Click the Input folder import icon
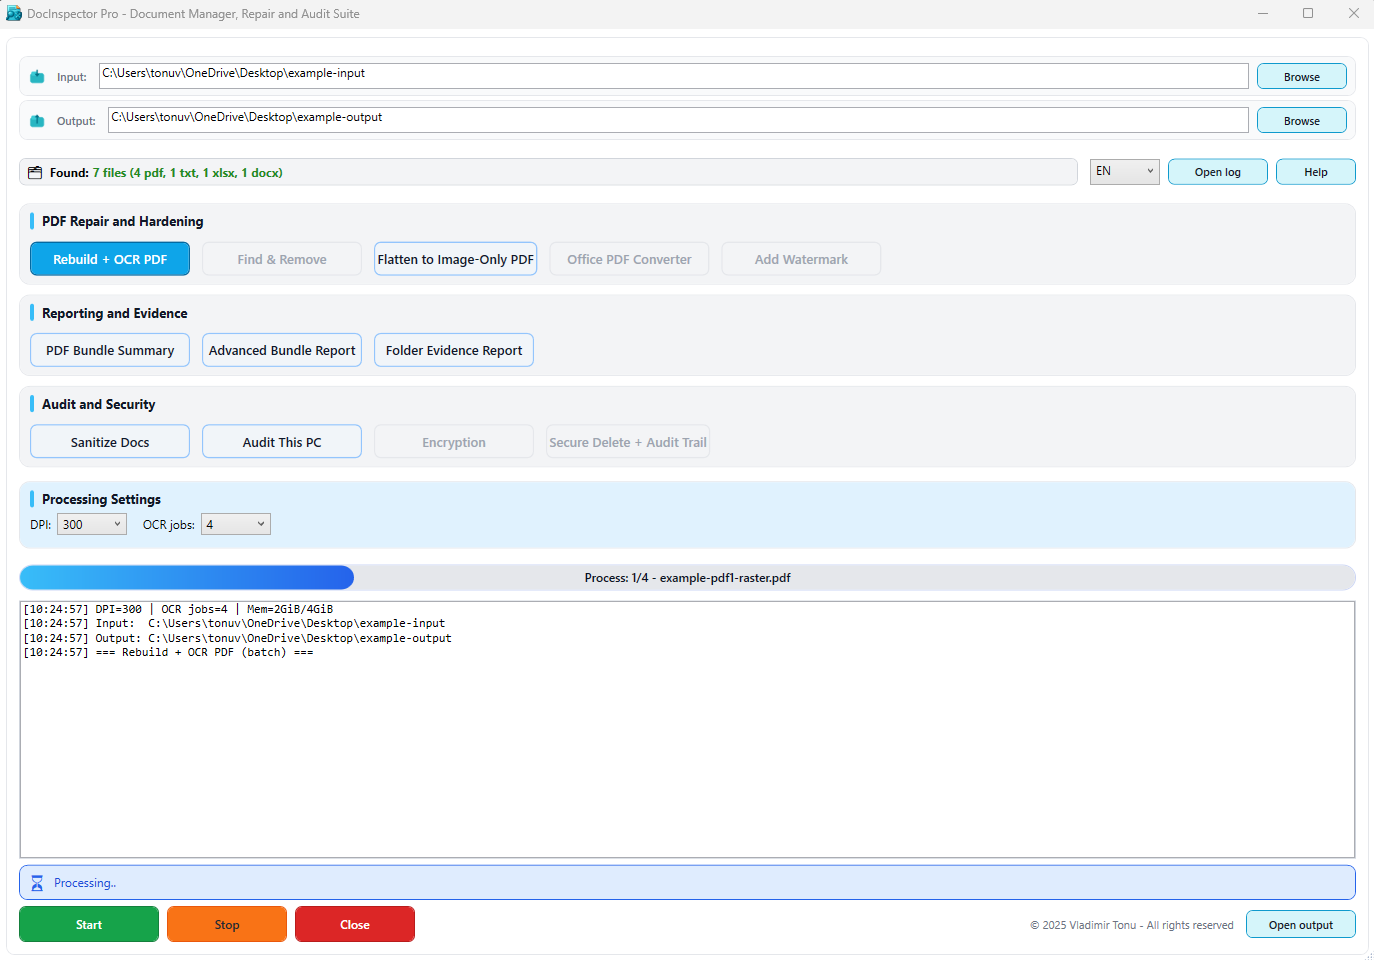 coord(37,75)
